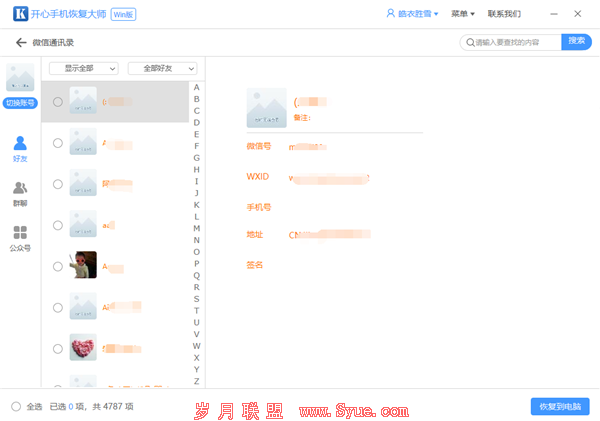Select the radio button of the first highlighted contact
Image resolution: width=600 pixels, height=421 pixels.
pos(58,102)
